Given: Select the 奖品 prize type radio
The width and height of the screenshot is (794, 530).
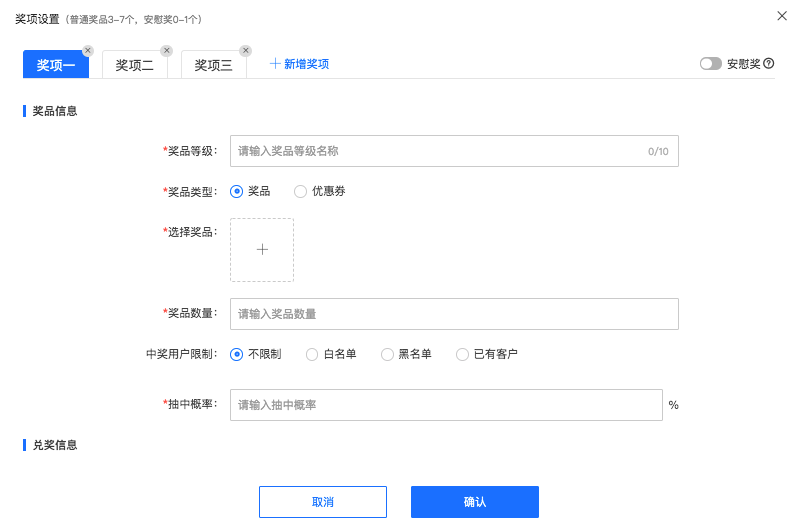Looking at the screenshot, I should coord(236,191).
